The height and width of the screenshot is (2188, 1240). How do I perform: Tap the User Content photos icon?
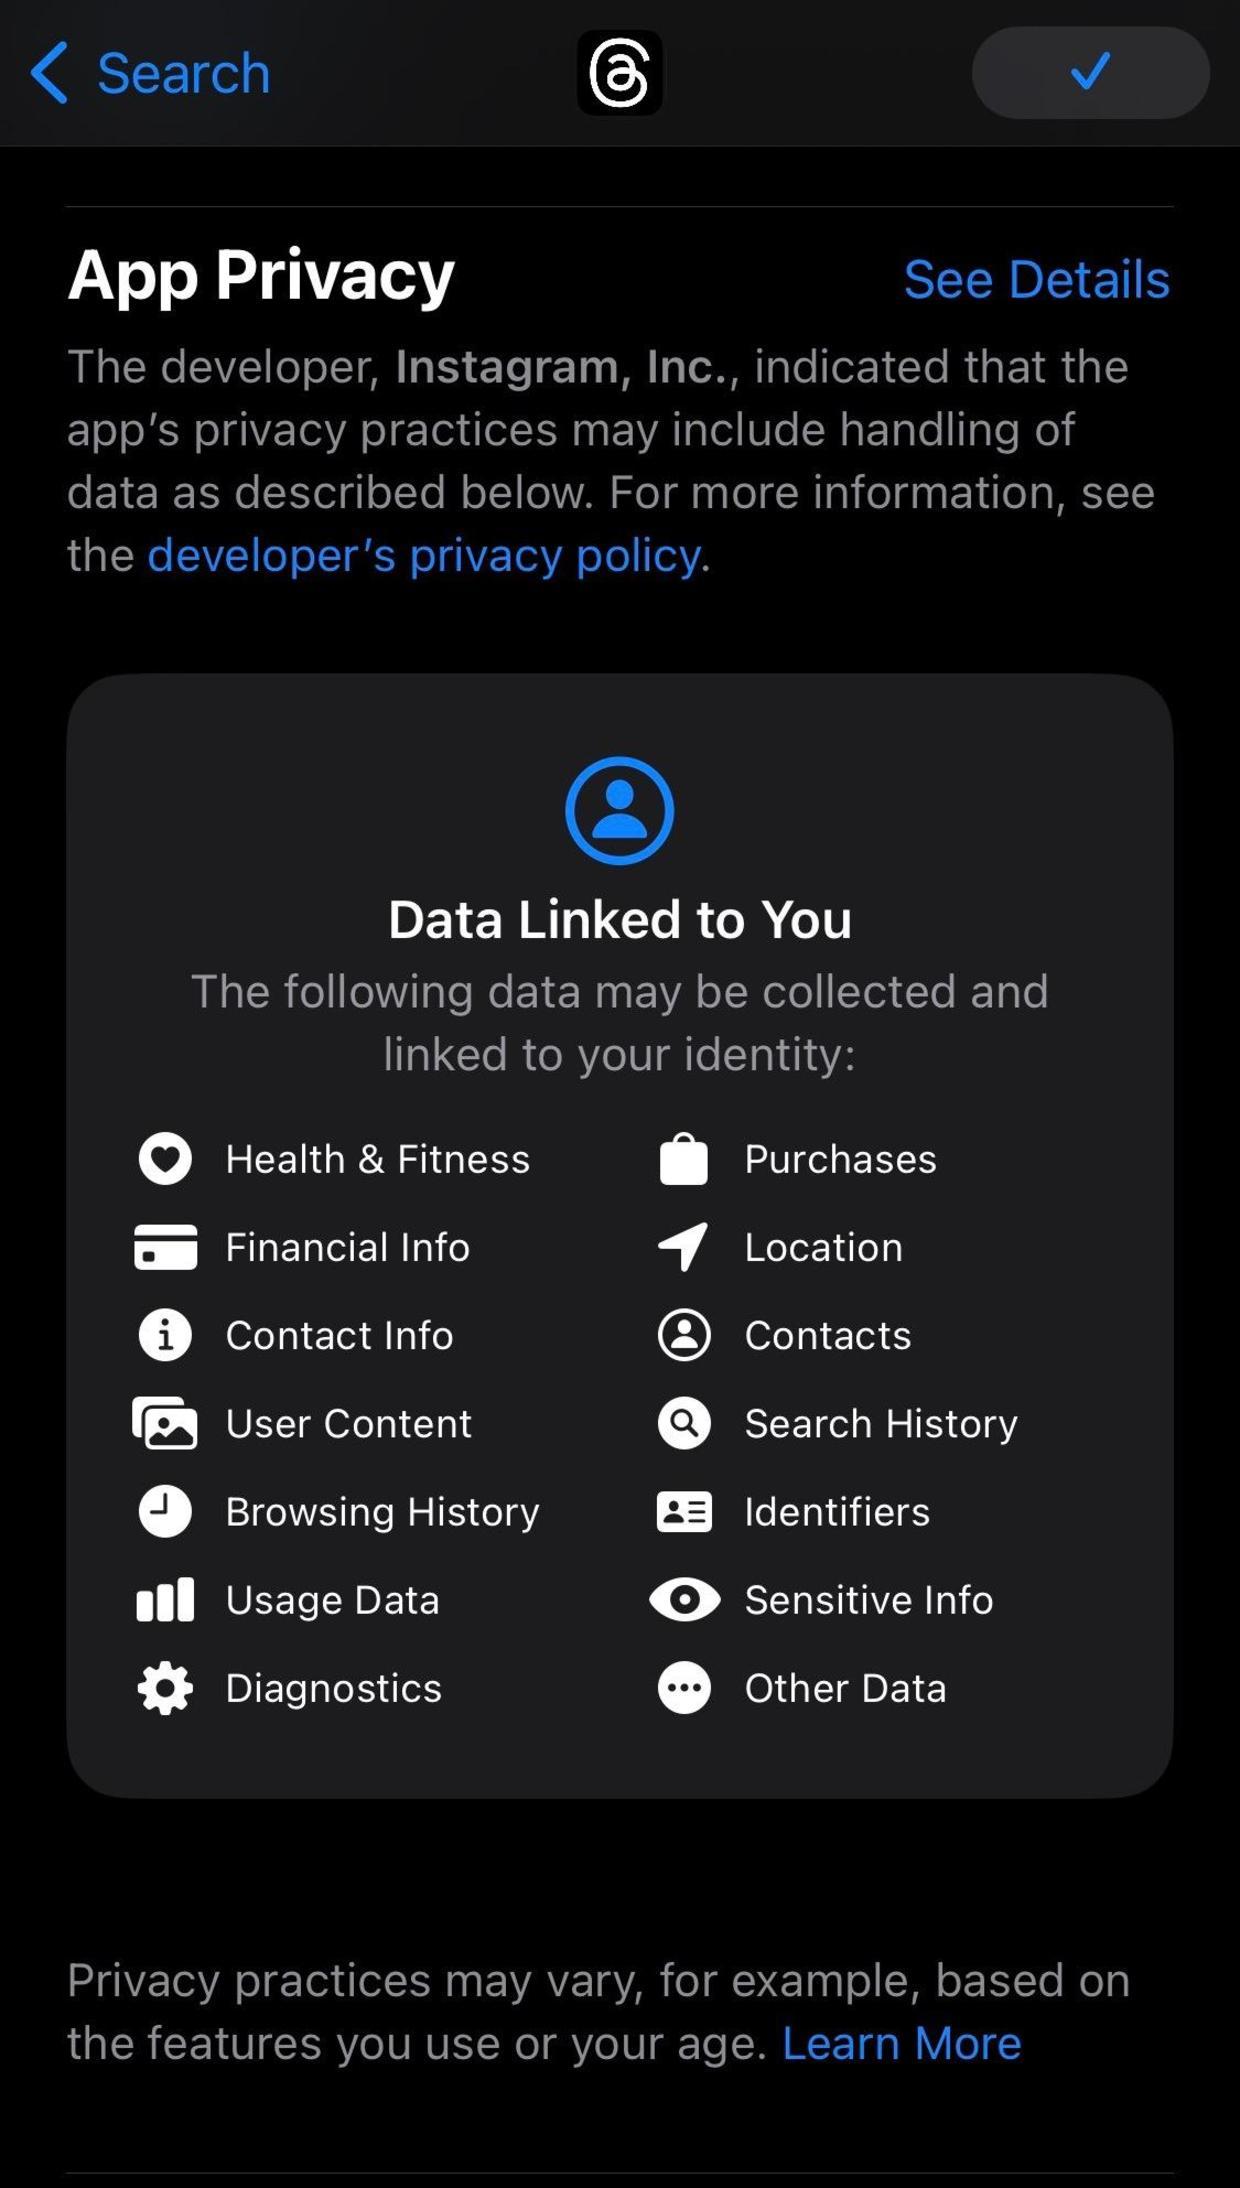[165, 1423]
